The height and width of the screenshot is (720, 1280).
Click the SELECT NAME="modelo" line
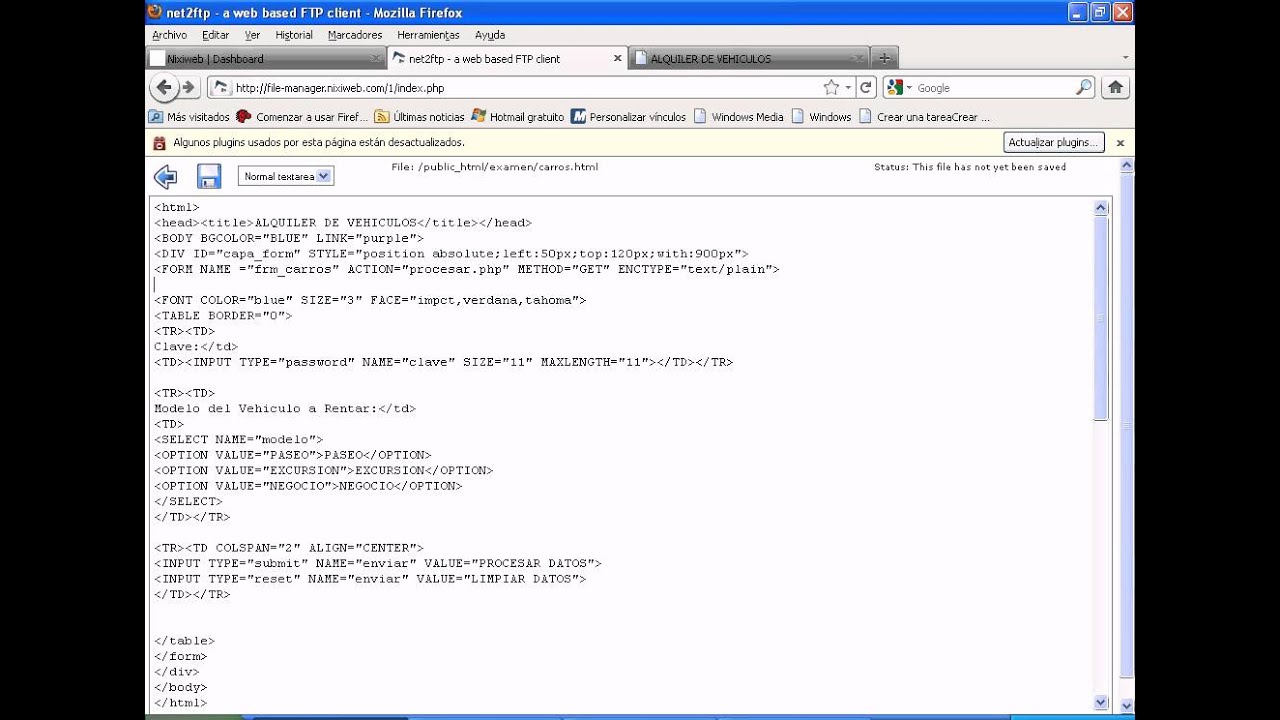click(238, 439)
